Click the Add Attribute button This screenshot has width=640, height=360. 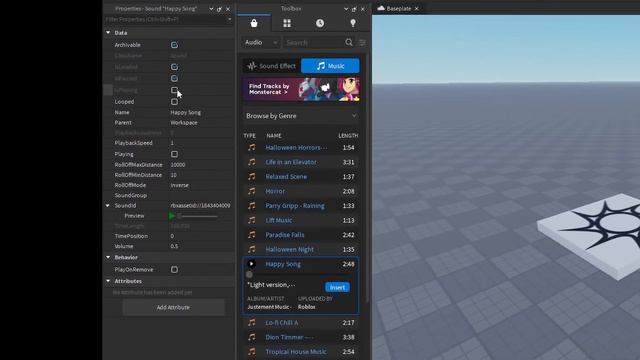(173, 307)
